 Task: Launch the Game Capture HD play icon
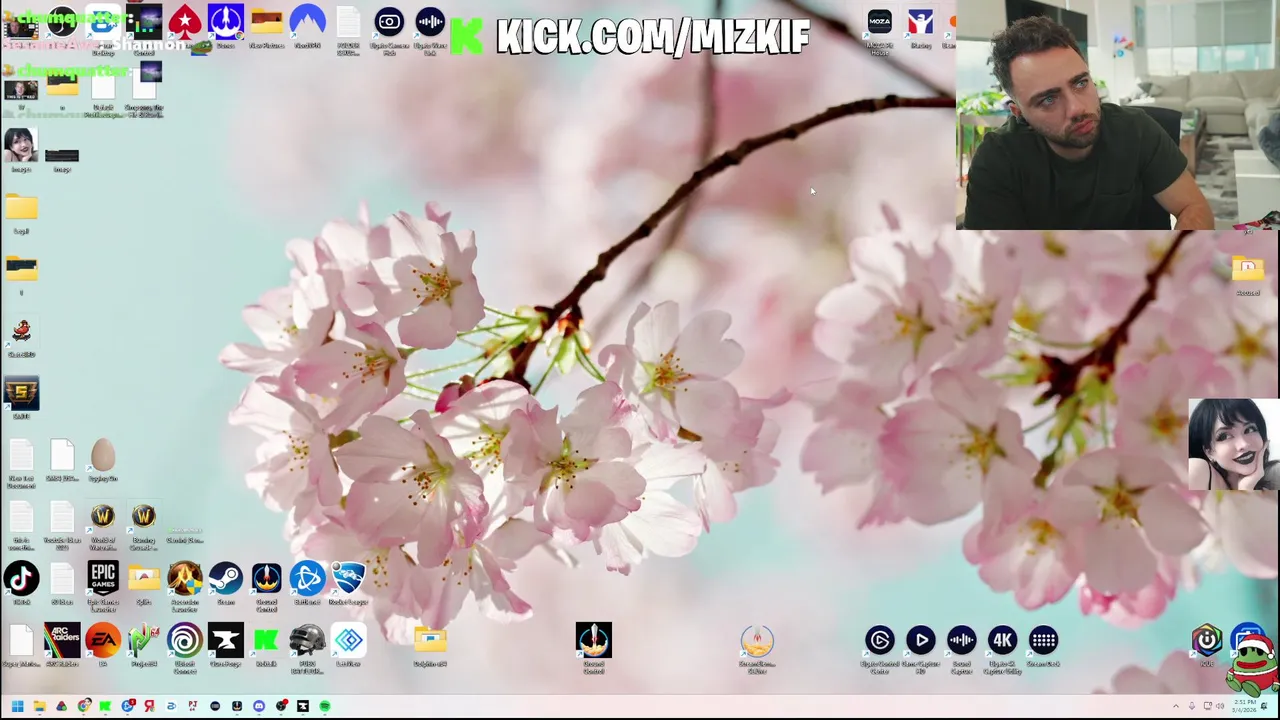point(921,640)
